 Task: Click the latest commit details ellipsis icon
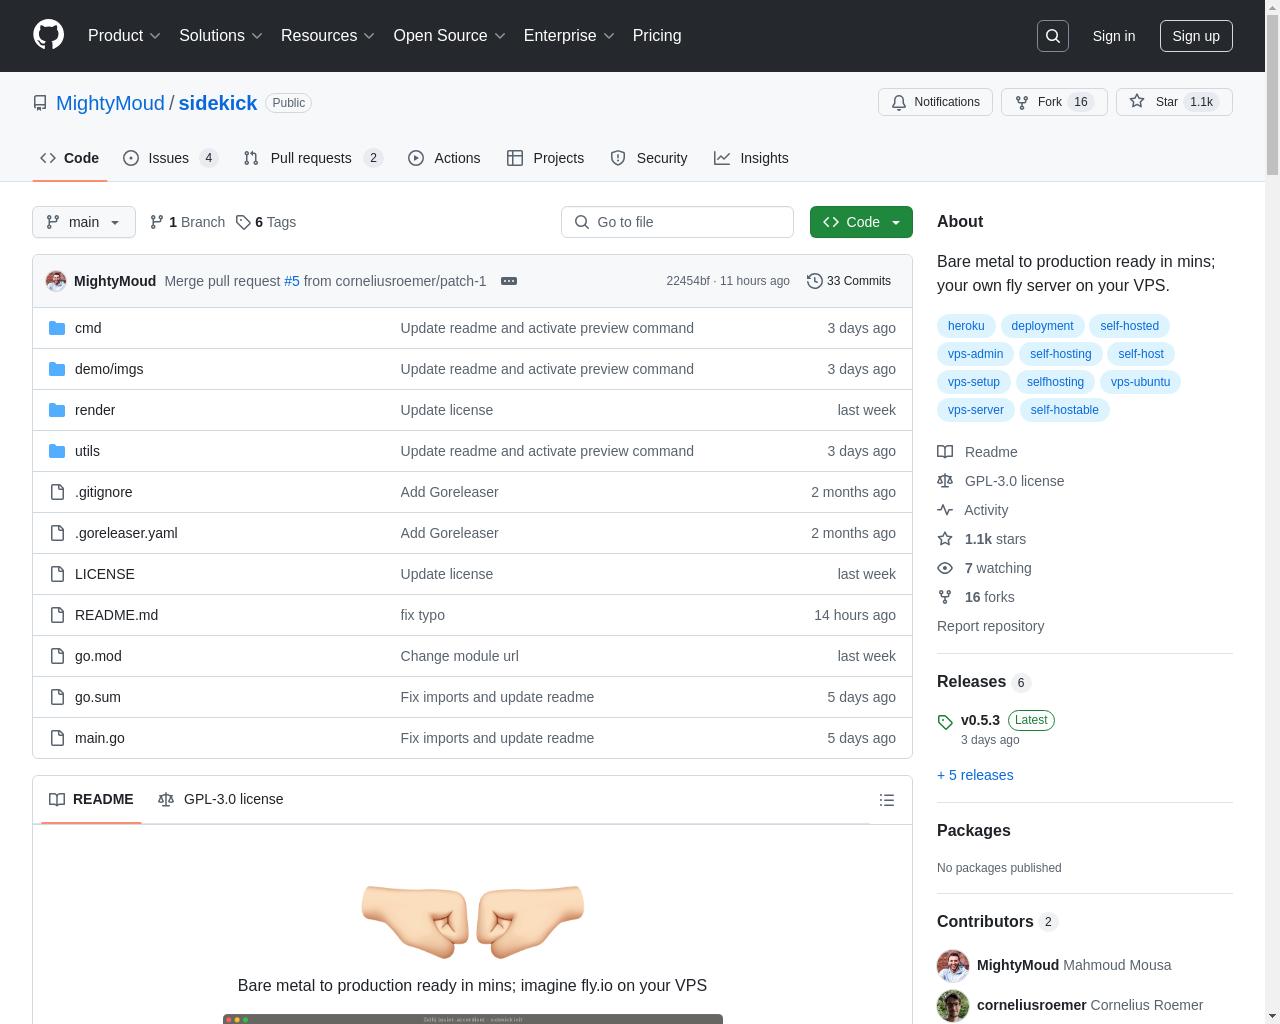point(509,281)
